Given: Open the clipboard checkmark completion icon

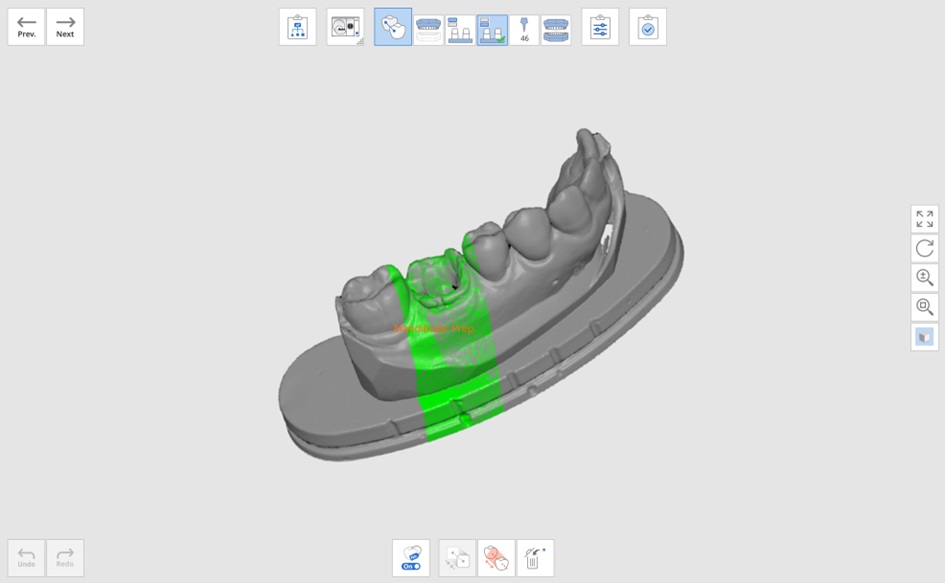Looking at the screenshot, I should click(648, 27).
